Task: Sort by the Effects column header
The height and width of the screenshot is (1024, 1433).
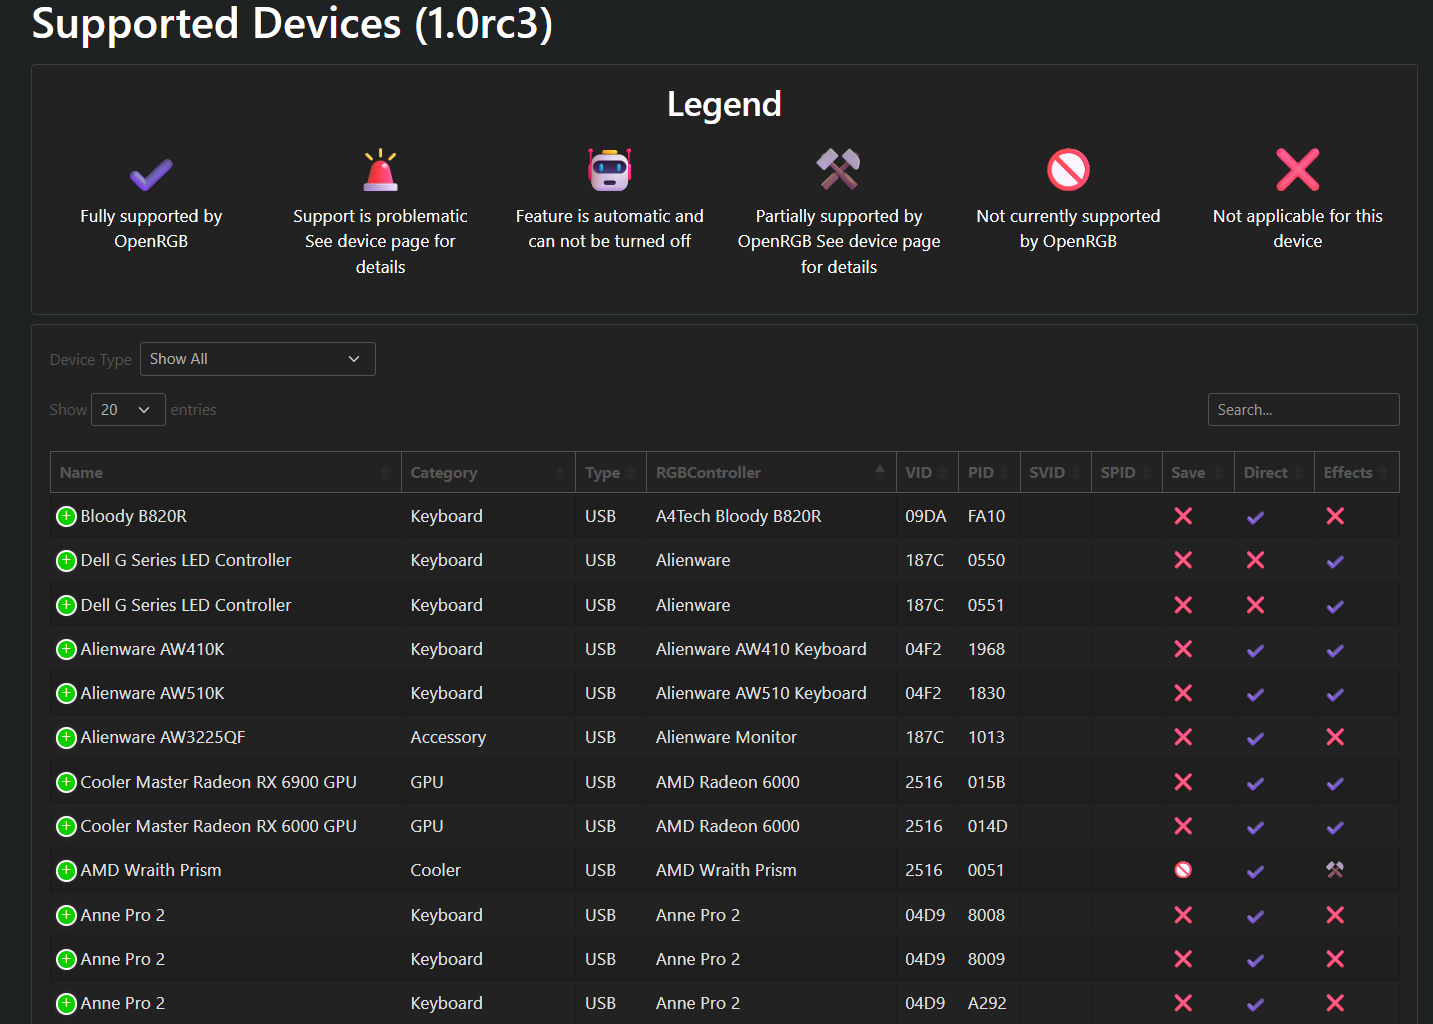Action: pyautogui.click(x=1356, y=472)
